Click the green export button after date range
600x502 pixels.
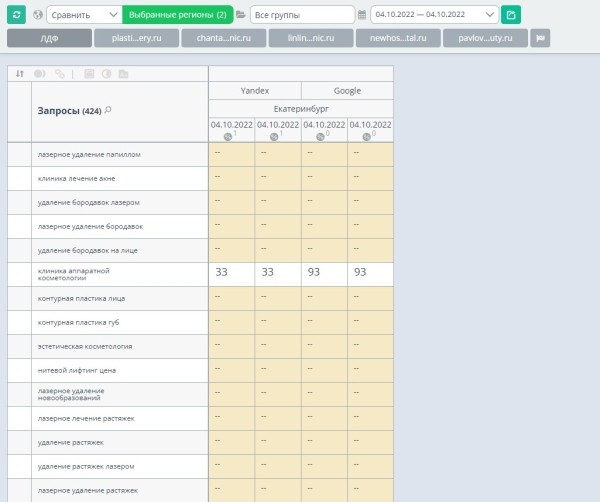tap(511, 15)
